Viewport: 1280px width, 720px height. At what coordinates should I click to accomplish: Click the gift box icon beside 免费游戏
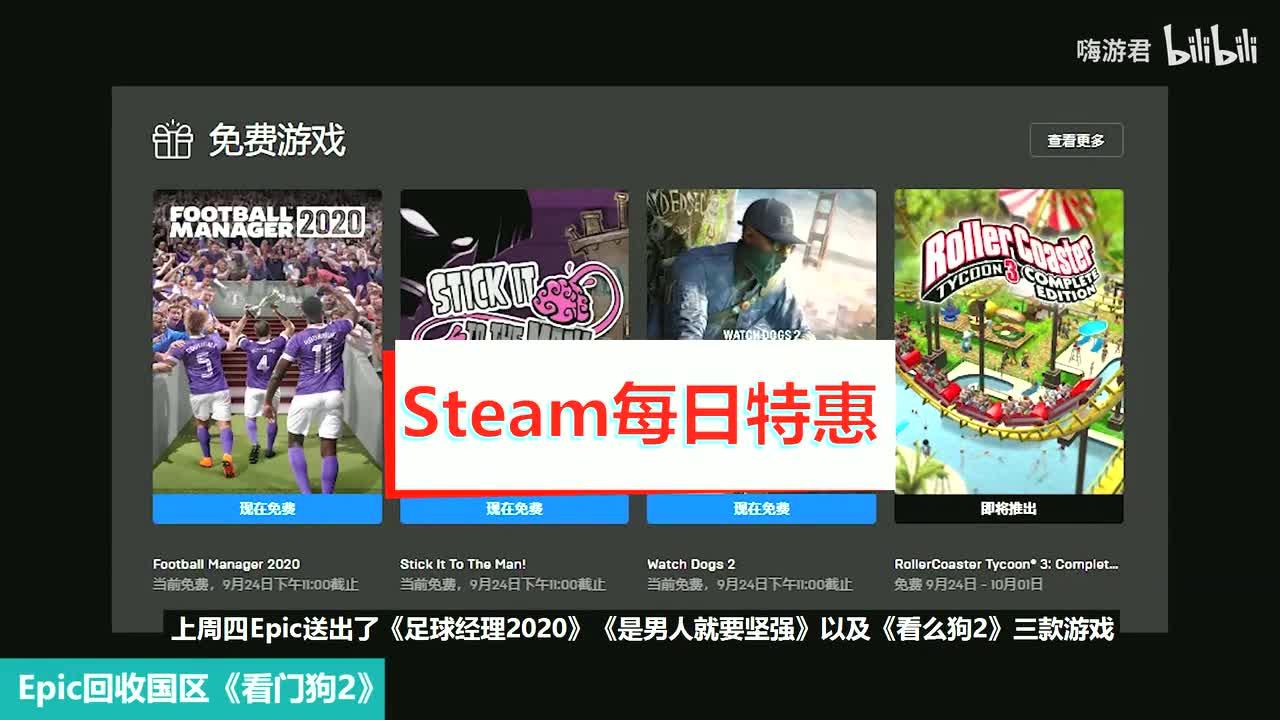pyautogui.click(x=172, y=140)
